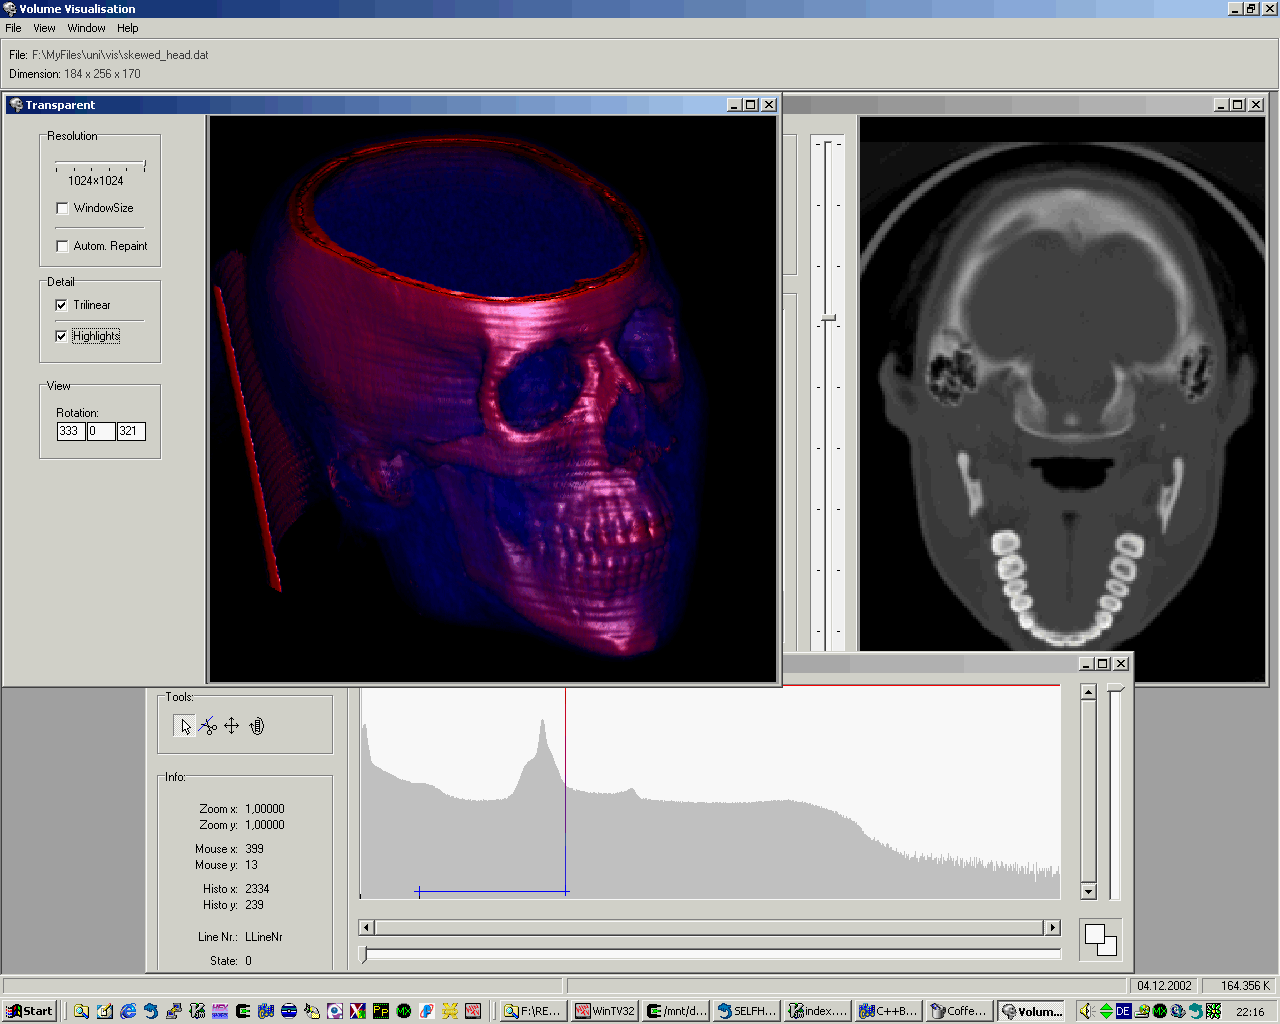The width and height of the screenshot is (1280, 1024).
Task: Click the red X quick launch icon
Action: pyautogui.click(x=357, y=1011)
